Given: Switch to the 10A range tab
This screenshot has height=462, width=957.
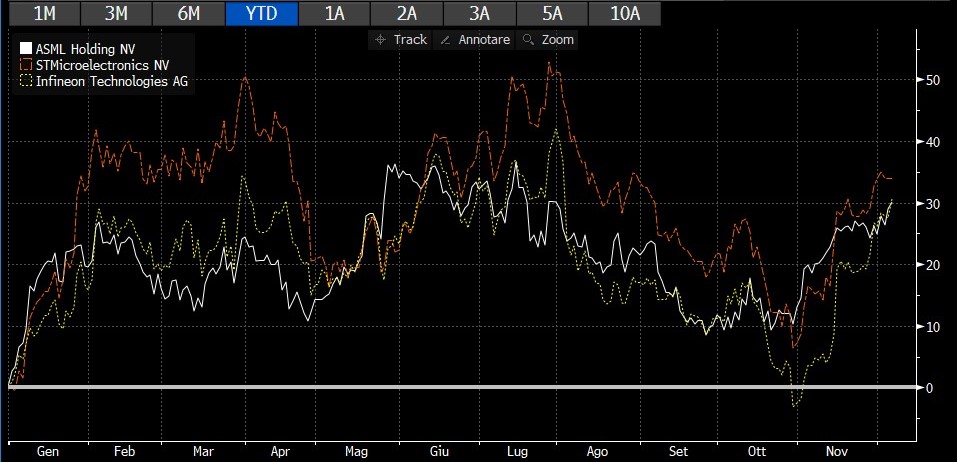Looking at the screenshot, I should 624,13.
